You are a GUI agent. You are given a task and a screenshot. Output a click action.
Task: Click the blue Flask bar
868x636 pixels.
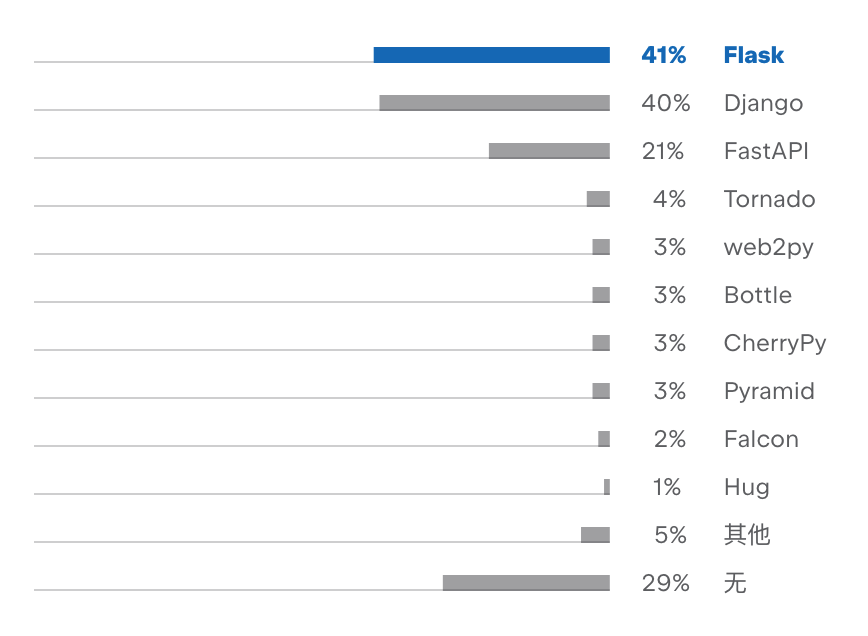pyautogui.click(x=492, y=55)
